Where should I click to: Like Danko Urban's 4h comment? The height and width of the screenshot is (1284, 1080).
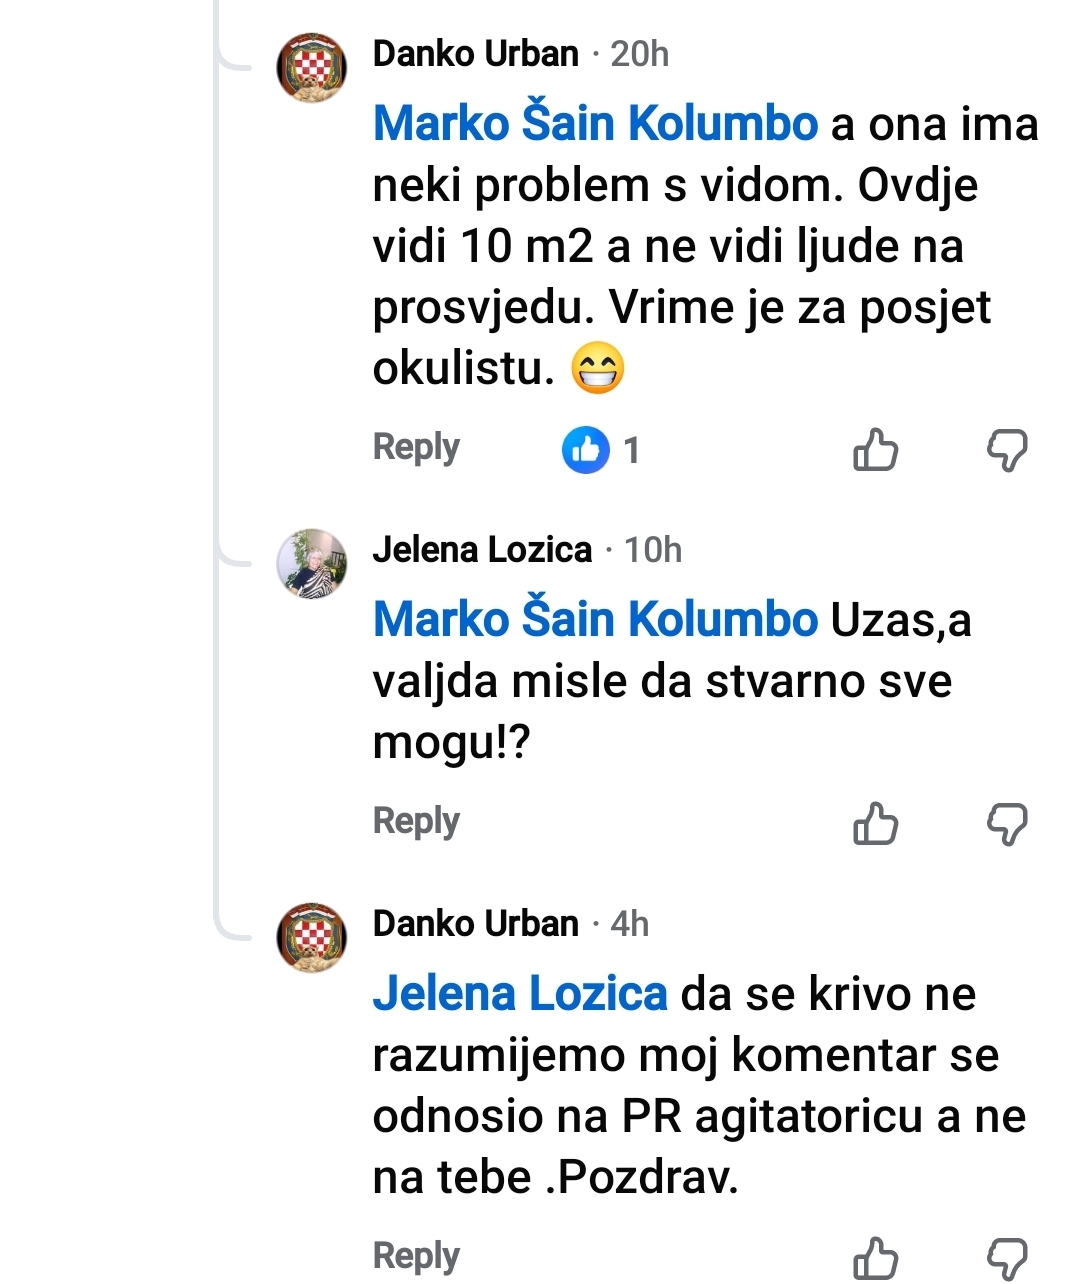(875, 1258)
